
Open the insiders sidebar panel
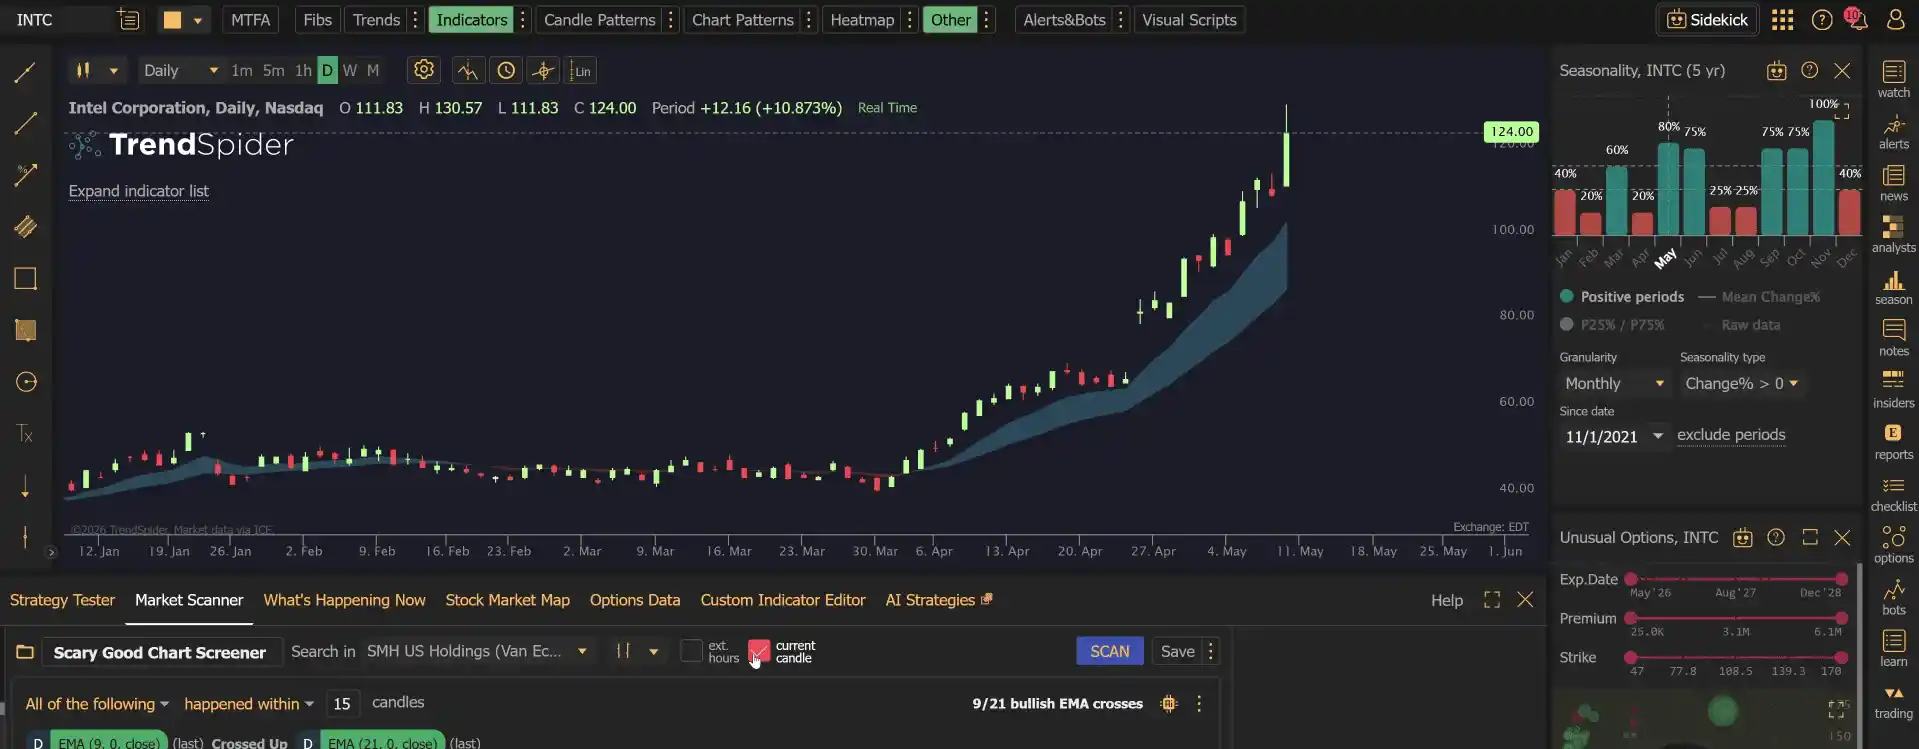(x=1893, y=390)
